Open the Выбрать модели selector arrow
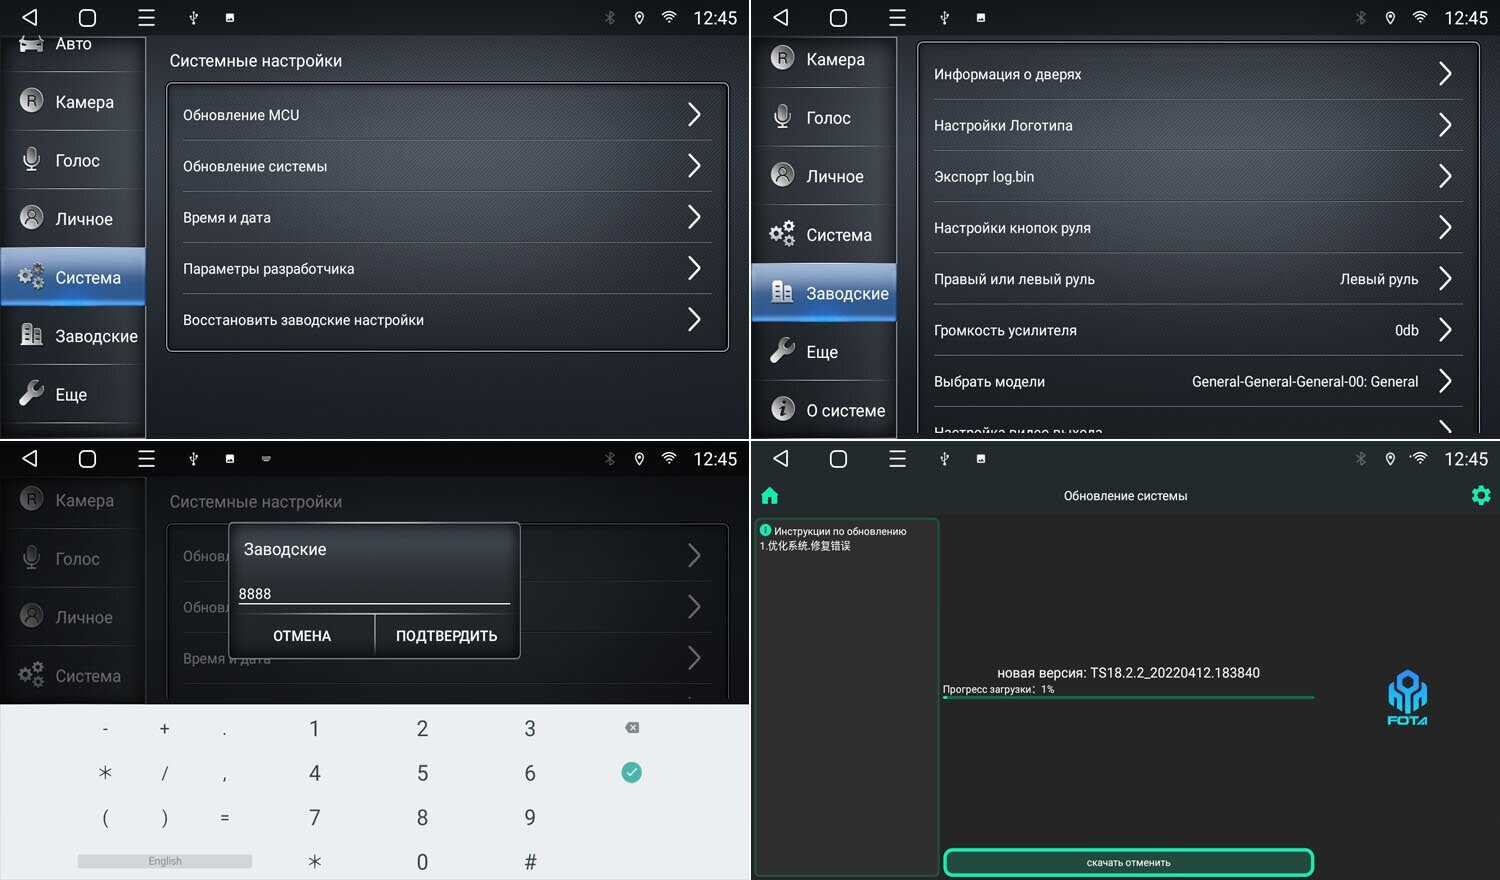The image size is (1500, 880). [x=1445, y=381]
